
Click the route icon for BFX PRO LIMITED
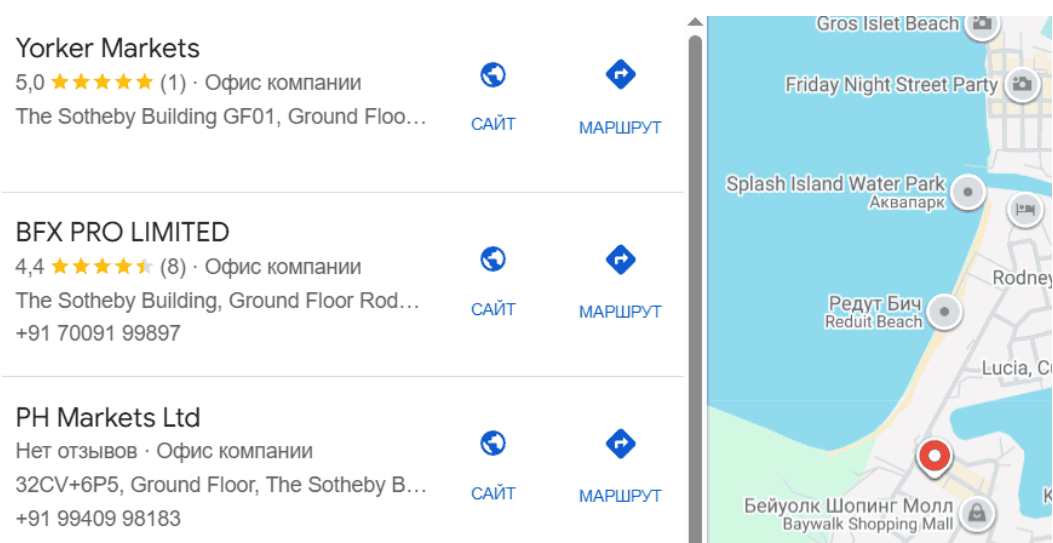(620, 260)
